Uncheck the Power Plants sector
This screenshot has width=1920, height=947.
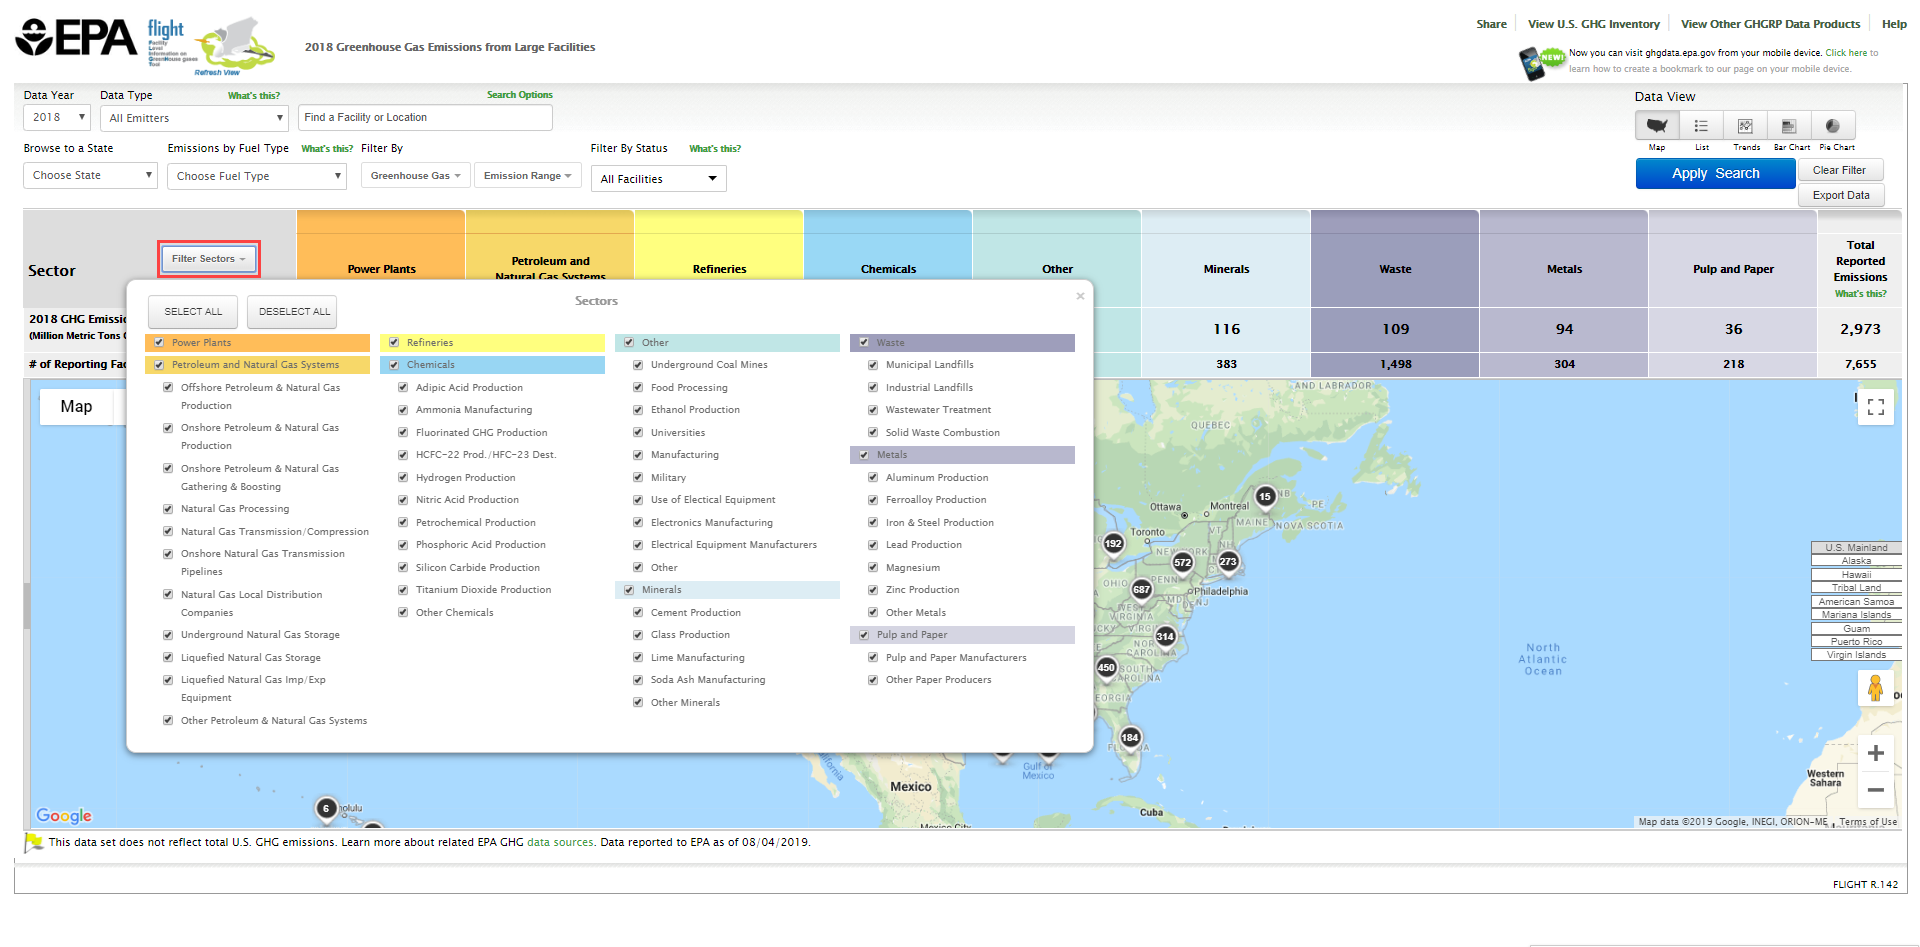tap(159, 342)
